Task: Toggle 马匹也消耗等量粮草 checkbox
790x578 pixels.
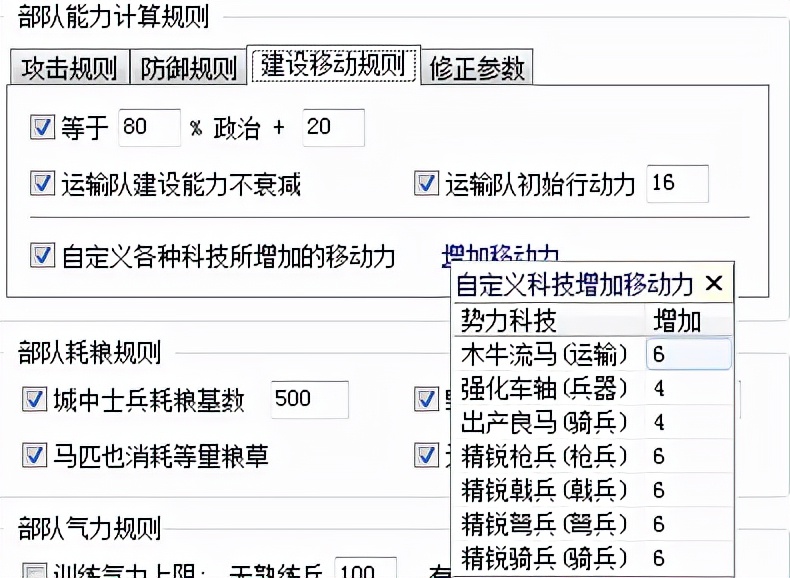Action: (x=35, y=455)
